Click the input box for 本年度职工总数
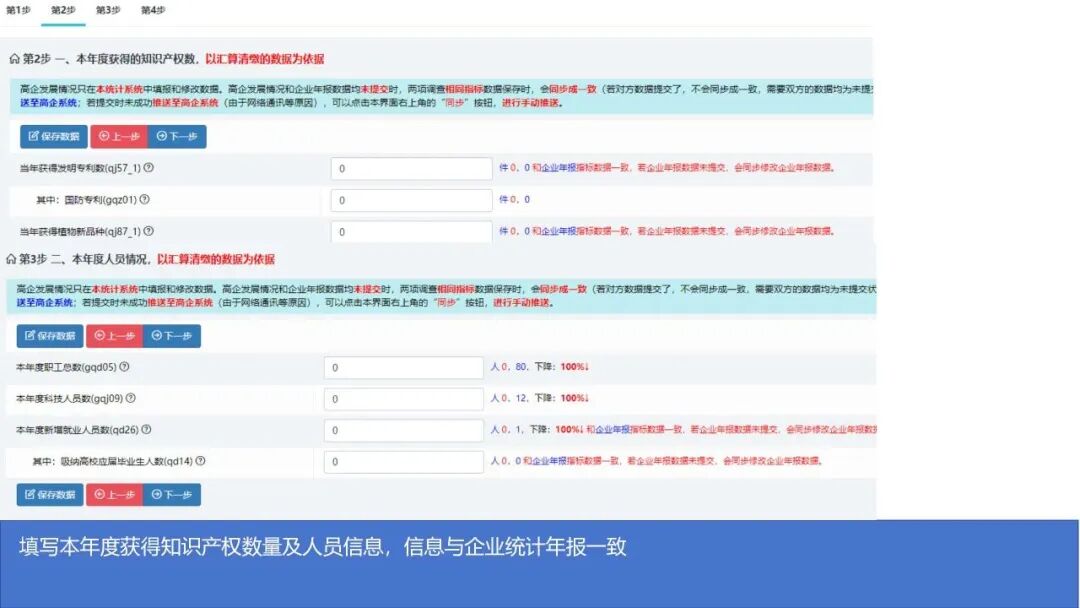This screenshot has width=1080, height=608. [x=405, y=368]
